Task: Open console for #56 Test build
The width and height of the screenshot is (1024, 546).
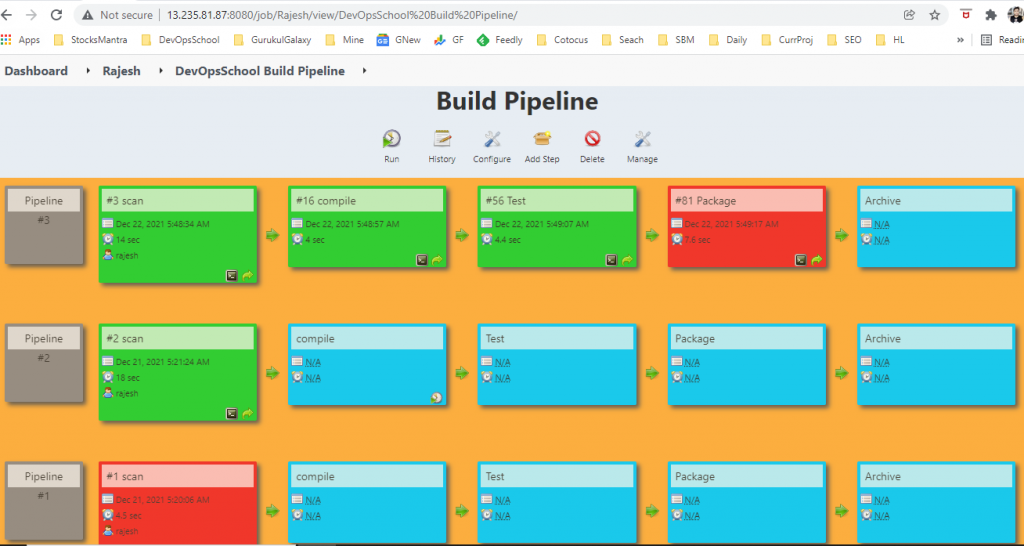Action: (x=611, y=260)
